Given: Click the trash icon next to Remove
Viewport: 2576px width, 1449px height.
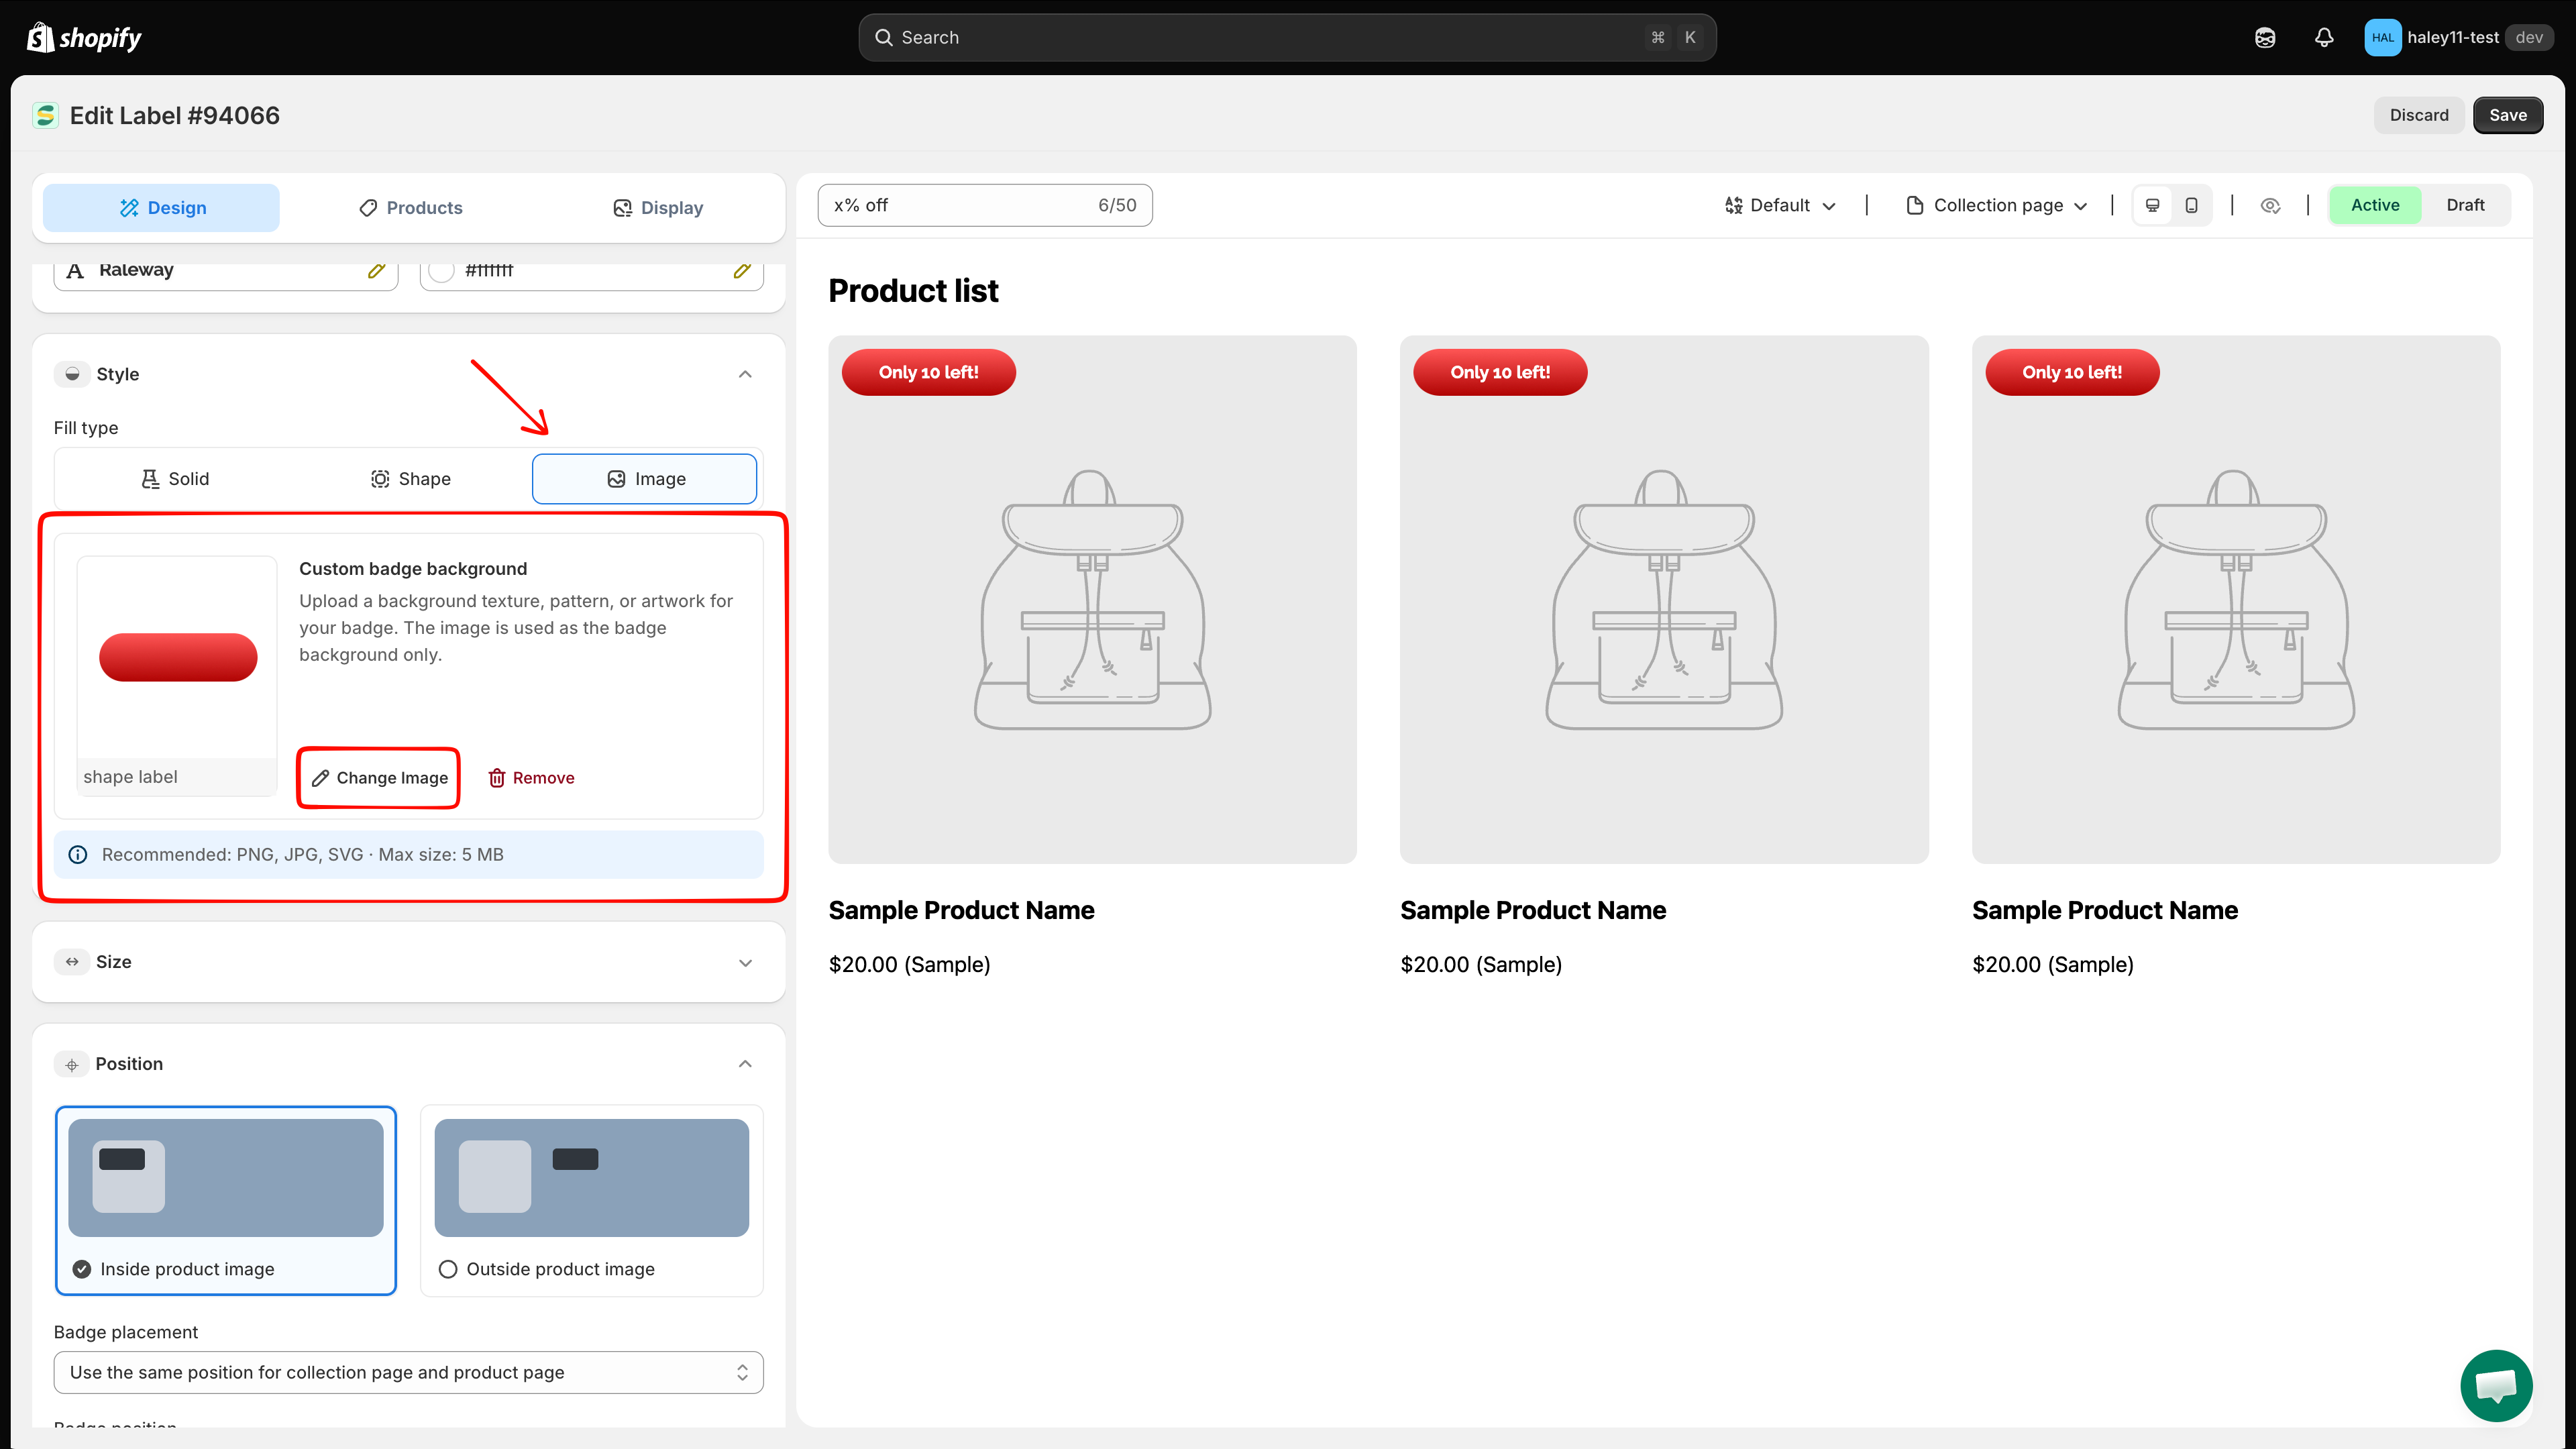Looking at the screenshot, I should click(x=496, y=778).
